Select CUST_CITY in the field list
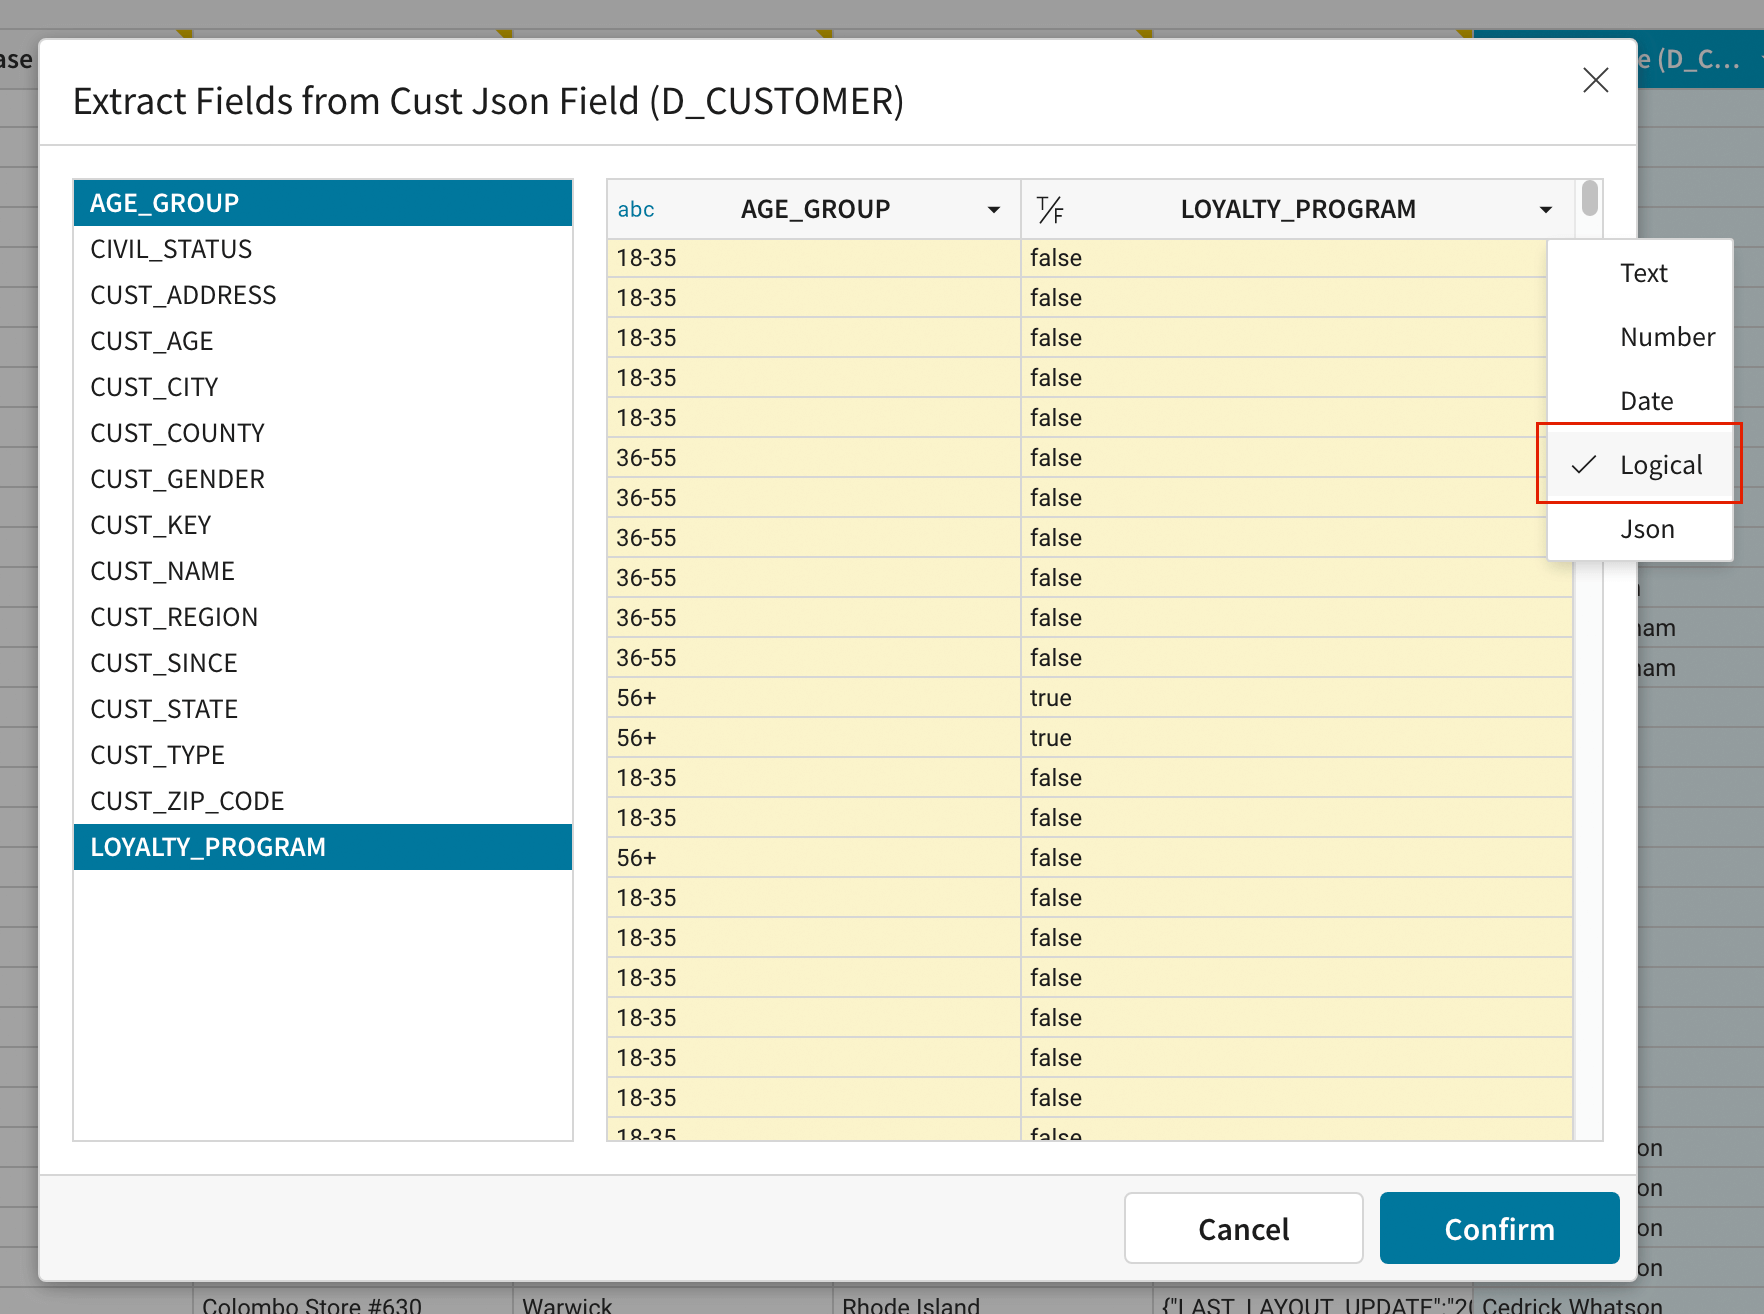 point(323,387)
